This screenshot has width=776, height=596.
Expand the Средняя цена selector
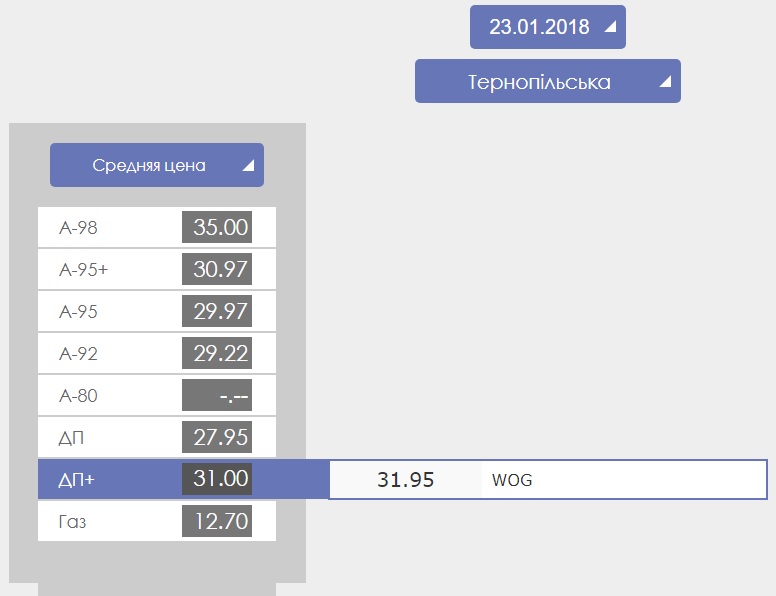click(157, 165)
